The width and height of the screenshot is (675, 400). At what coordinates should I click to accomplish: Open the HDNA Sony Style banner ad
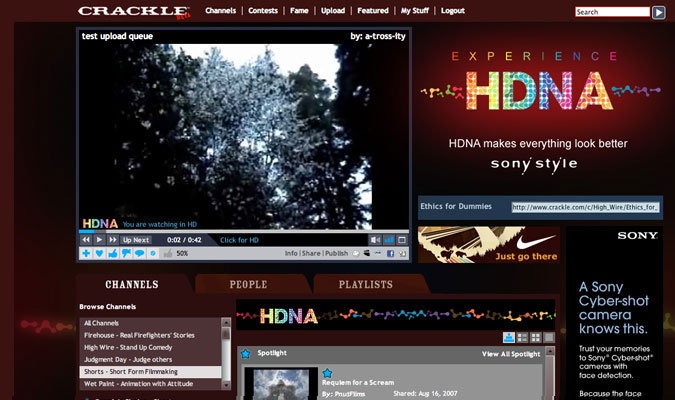point(540,110)
